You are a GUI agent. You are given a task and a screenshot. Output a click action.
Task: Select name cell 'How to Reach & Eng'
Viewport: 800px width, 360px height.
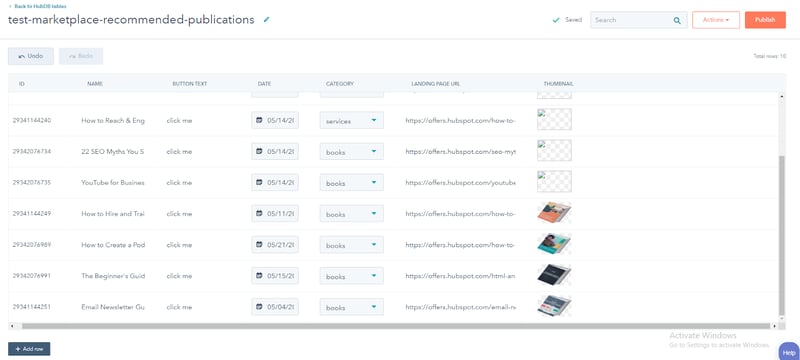[x=113, y=120]
